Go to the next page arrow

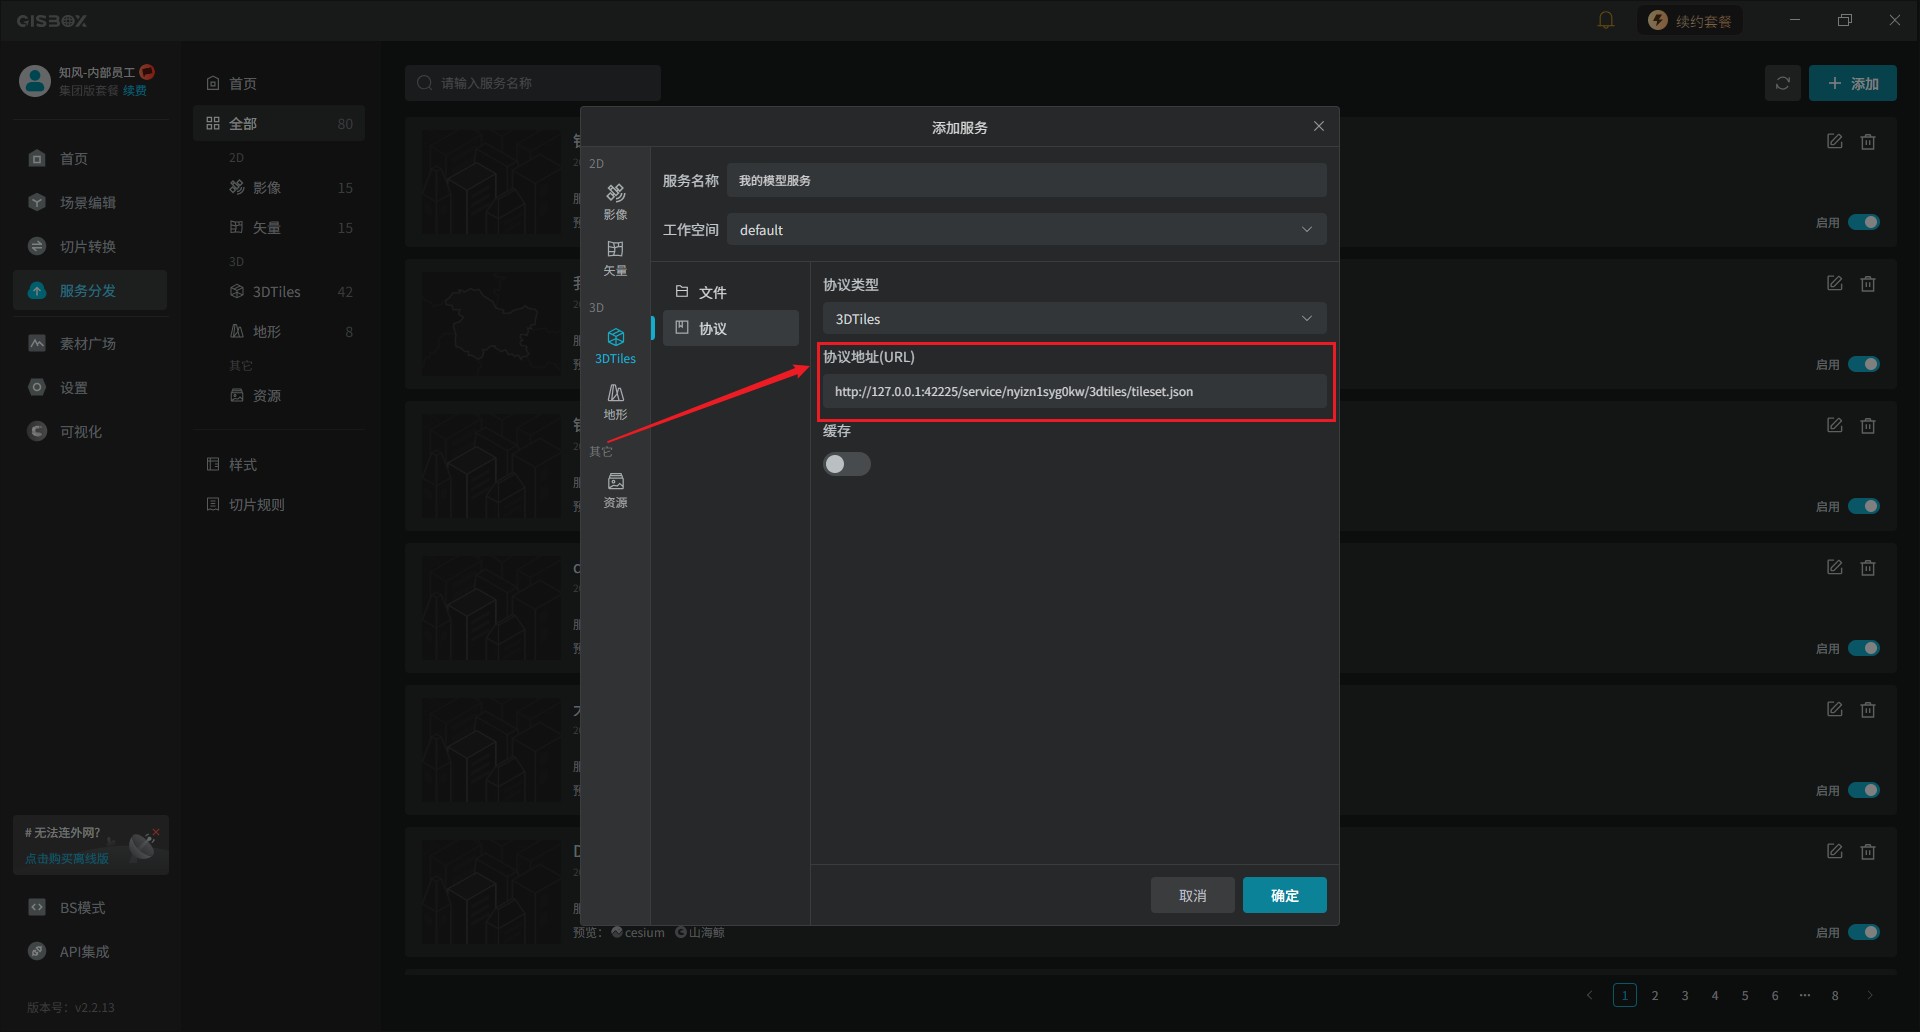pyautogui.click(x=1869, y=995)
